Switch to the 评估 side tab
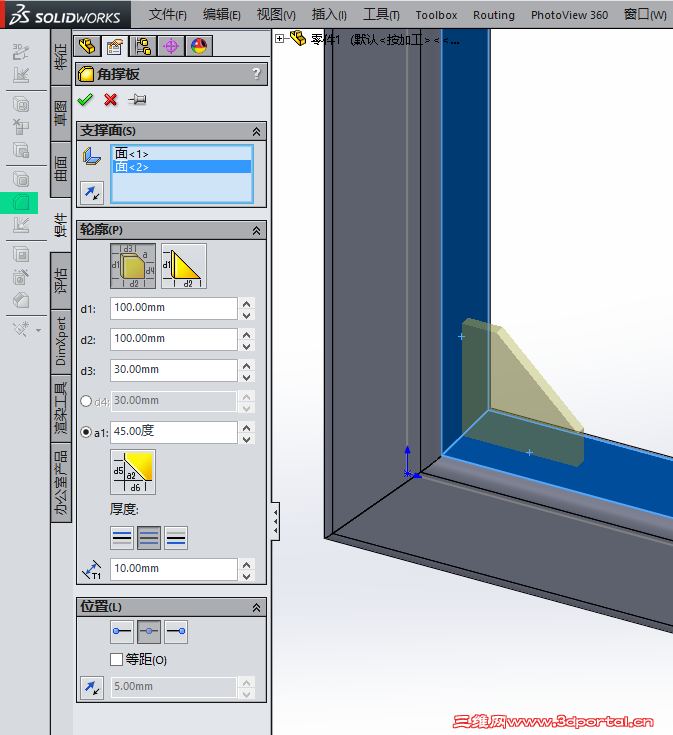This screenshot has width=673, height=735. tap(61, 280)
